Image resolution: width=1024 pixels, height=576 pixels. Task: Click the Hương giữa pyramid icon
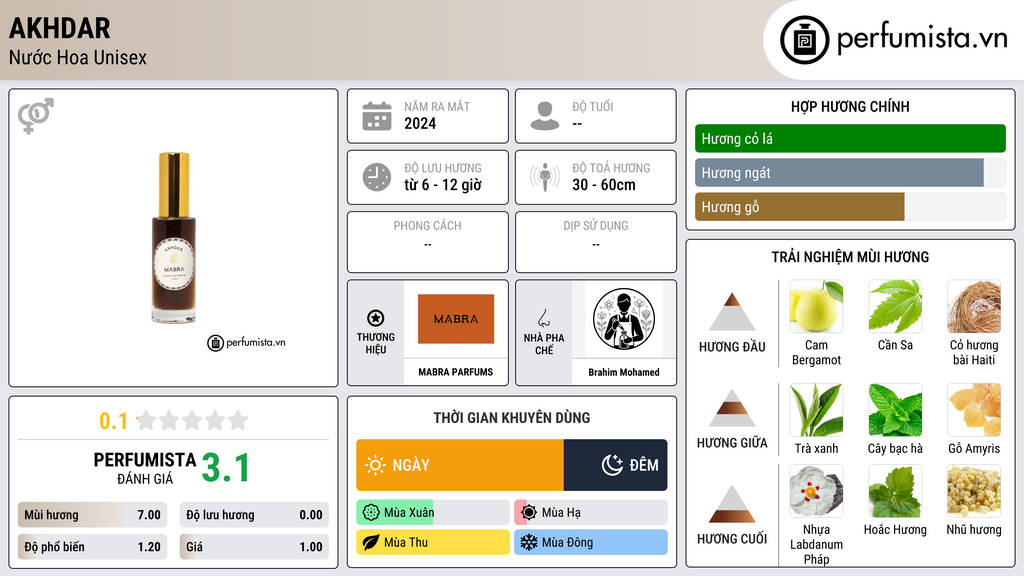click(732, 408)
